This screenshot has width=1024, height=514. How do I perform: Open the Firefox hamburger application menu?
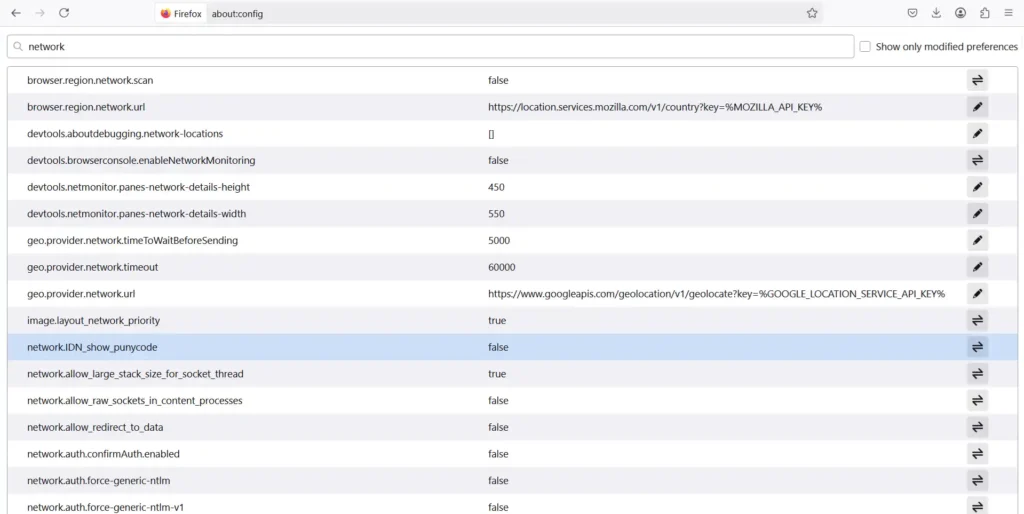pos(1008,13)
